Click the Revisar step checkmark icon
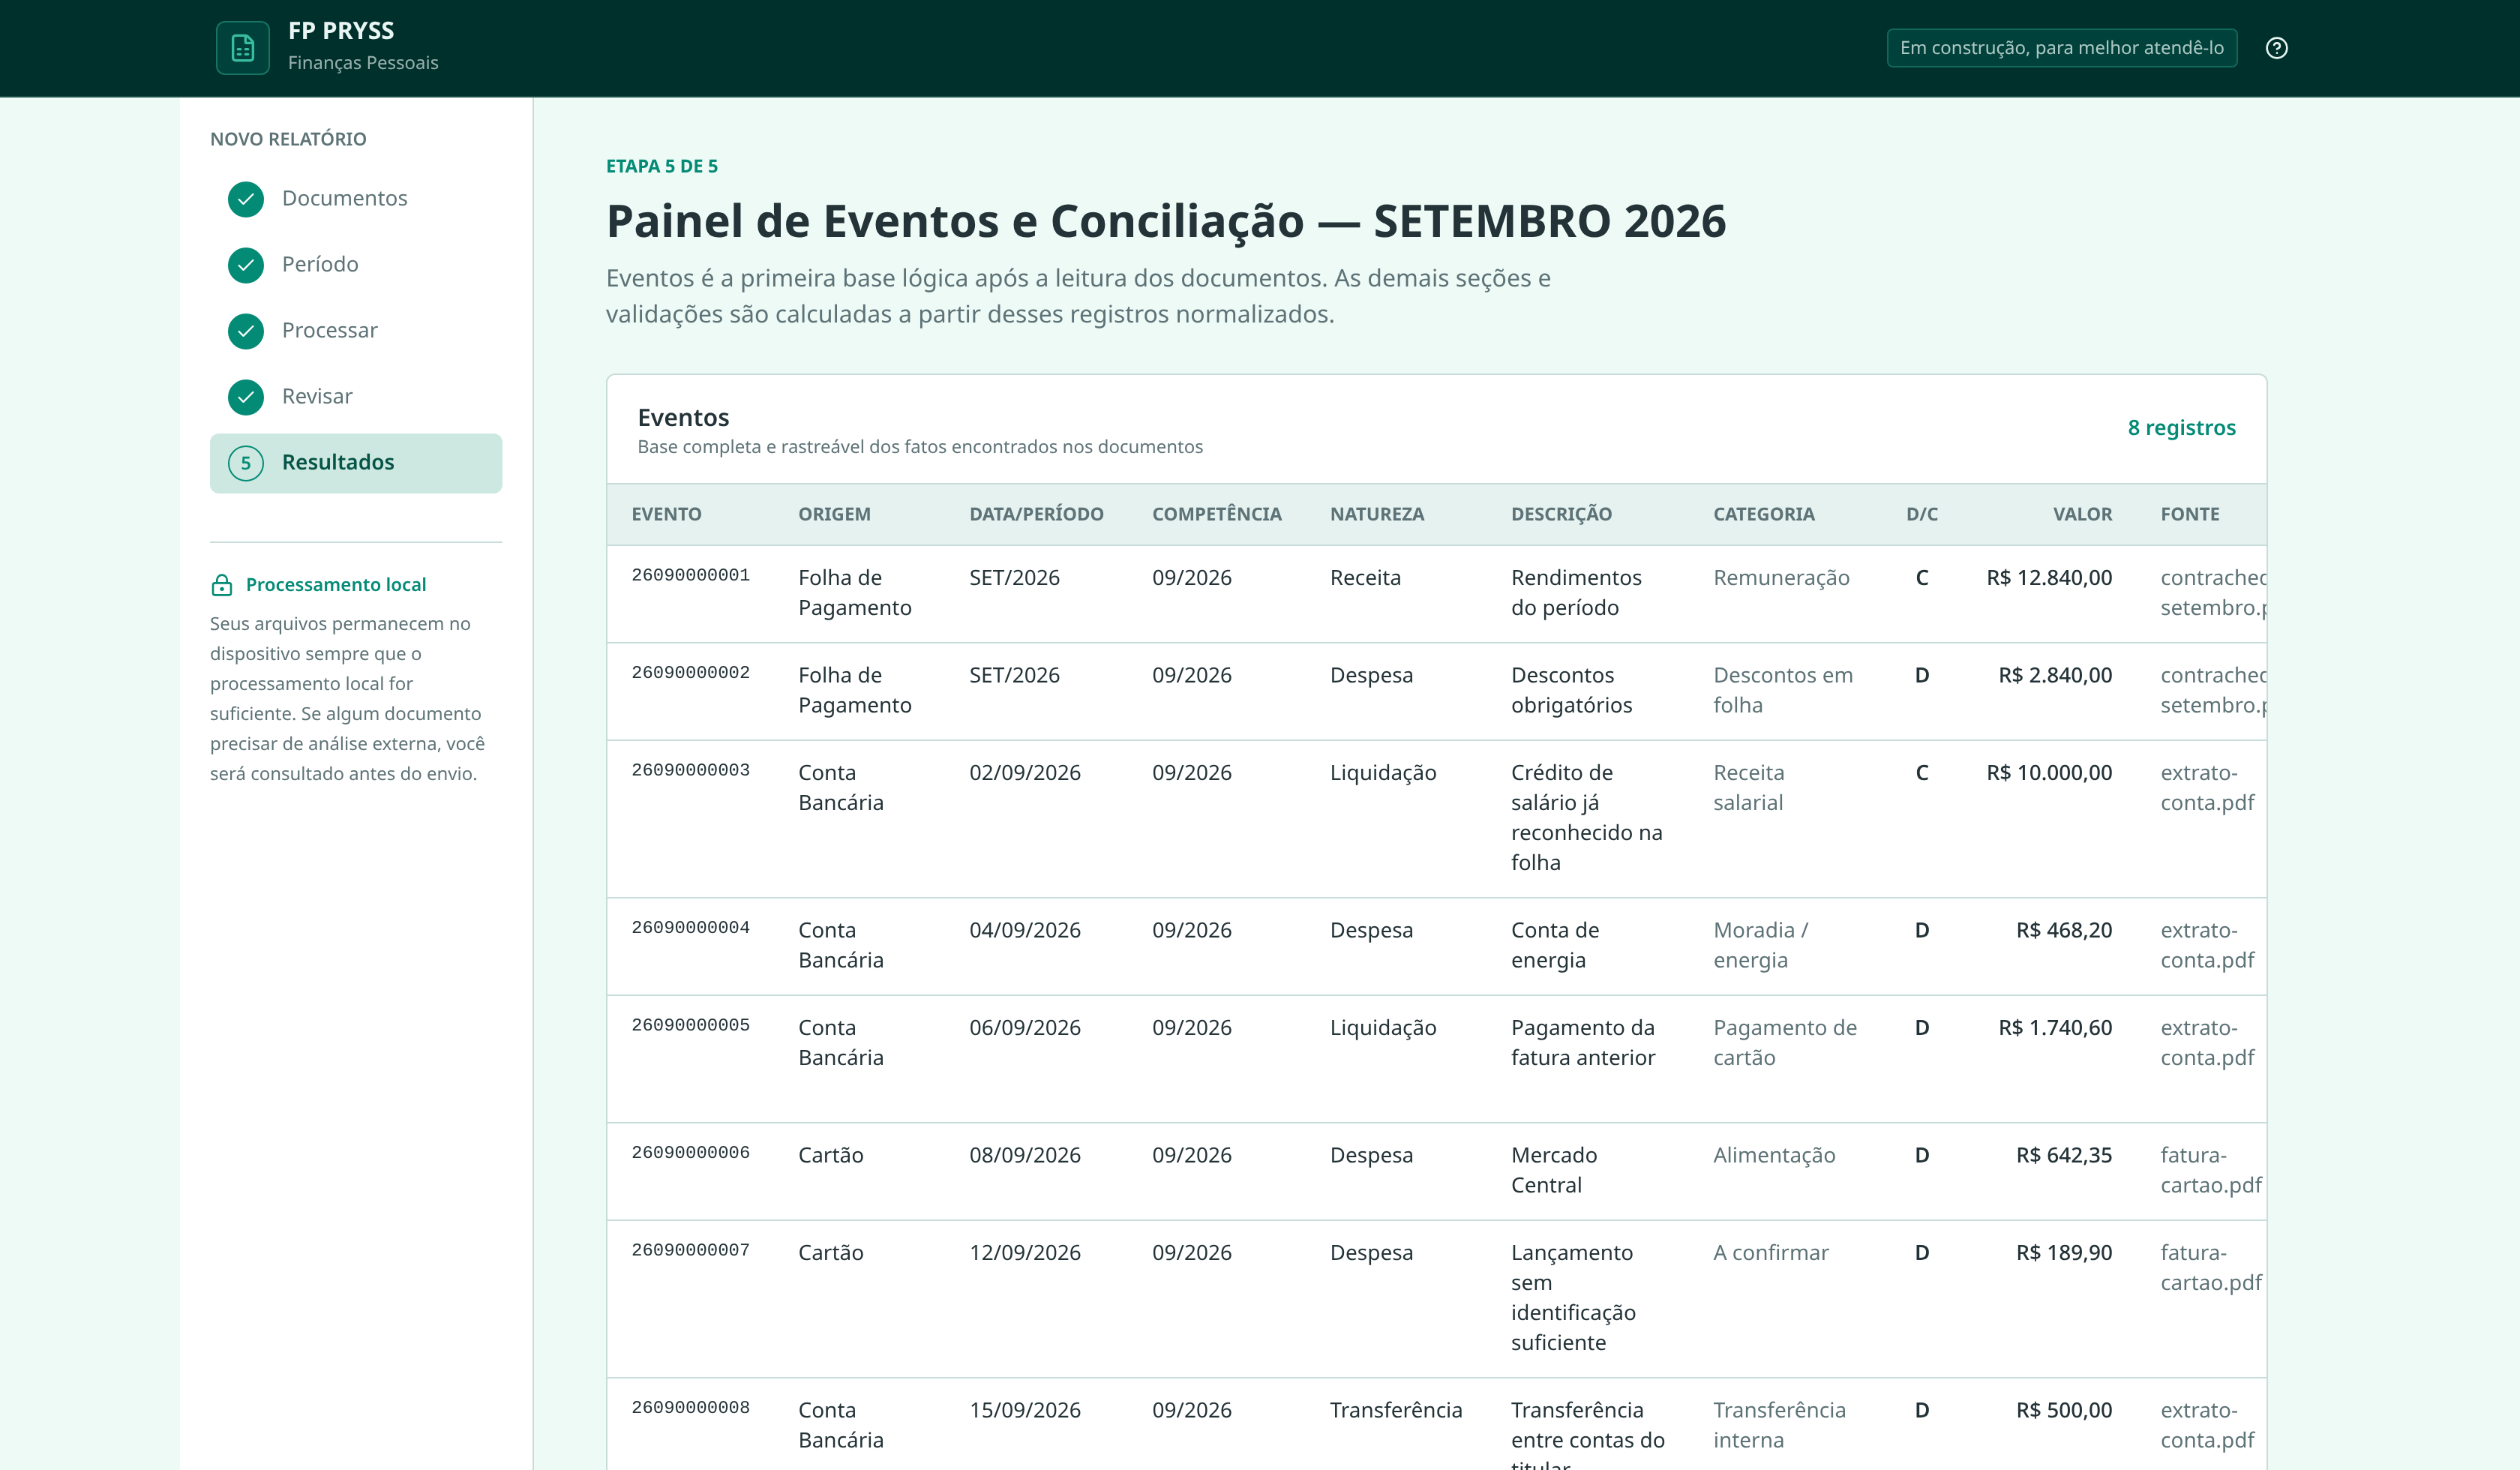Image resolution: width=2520 pixels, height=1470 pixels. pos(245,397)
